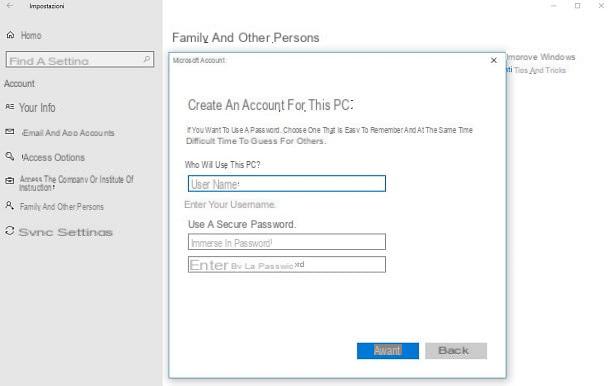Click the Avanti button
The height and width of the screenshot is (386, 610).
388,351
